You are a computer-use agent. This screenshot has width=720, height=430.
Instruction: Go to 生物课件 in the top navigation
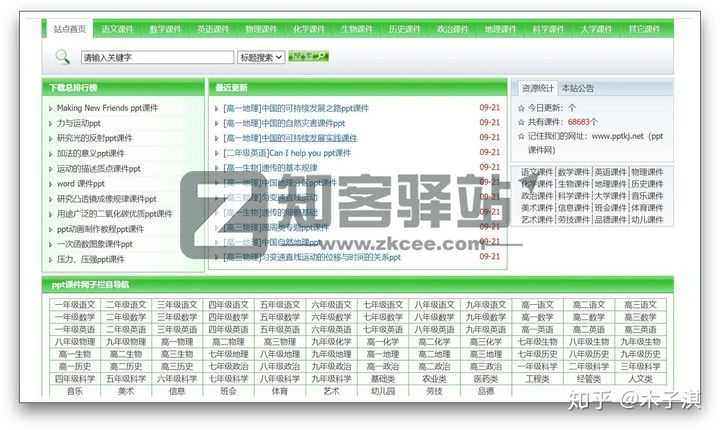(x=357, y=29)
